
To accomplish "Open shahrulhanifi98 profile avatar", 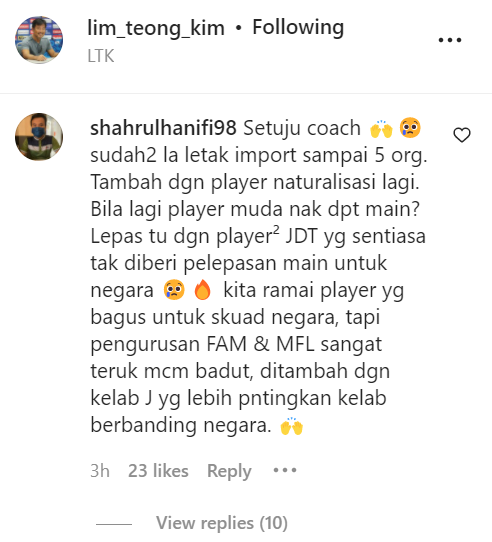I will (x=39, y=137).
